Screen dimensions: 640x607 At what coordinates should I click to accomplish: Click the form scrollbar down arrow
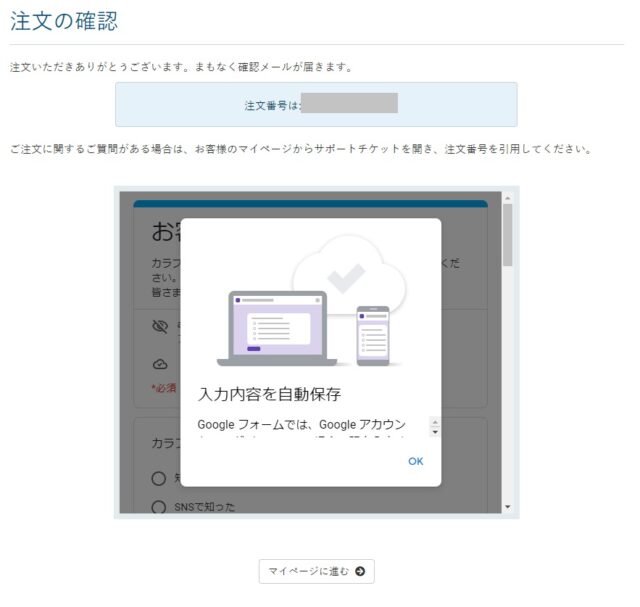507,507
